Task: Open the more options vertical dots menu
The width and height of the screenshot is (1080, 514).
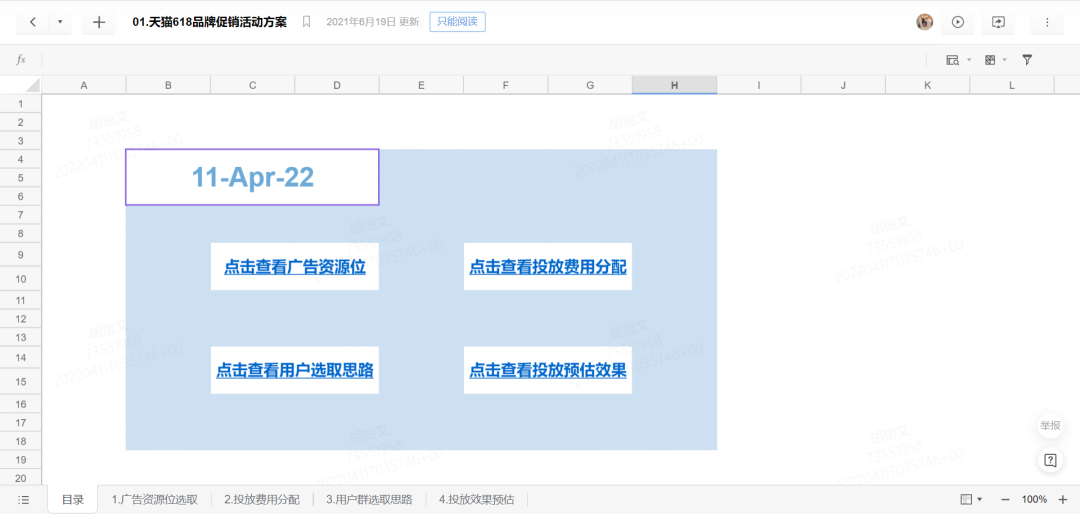Action: 1047,22
